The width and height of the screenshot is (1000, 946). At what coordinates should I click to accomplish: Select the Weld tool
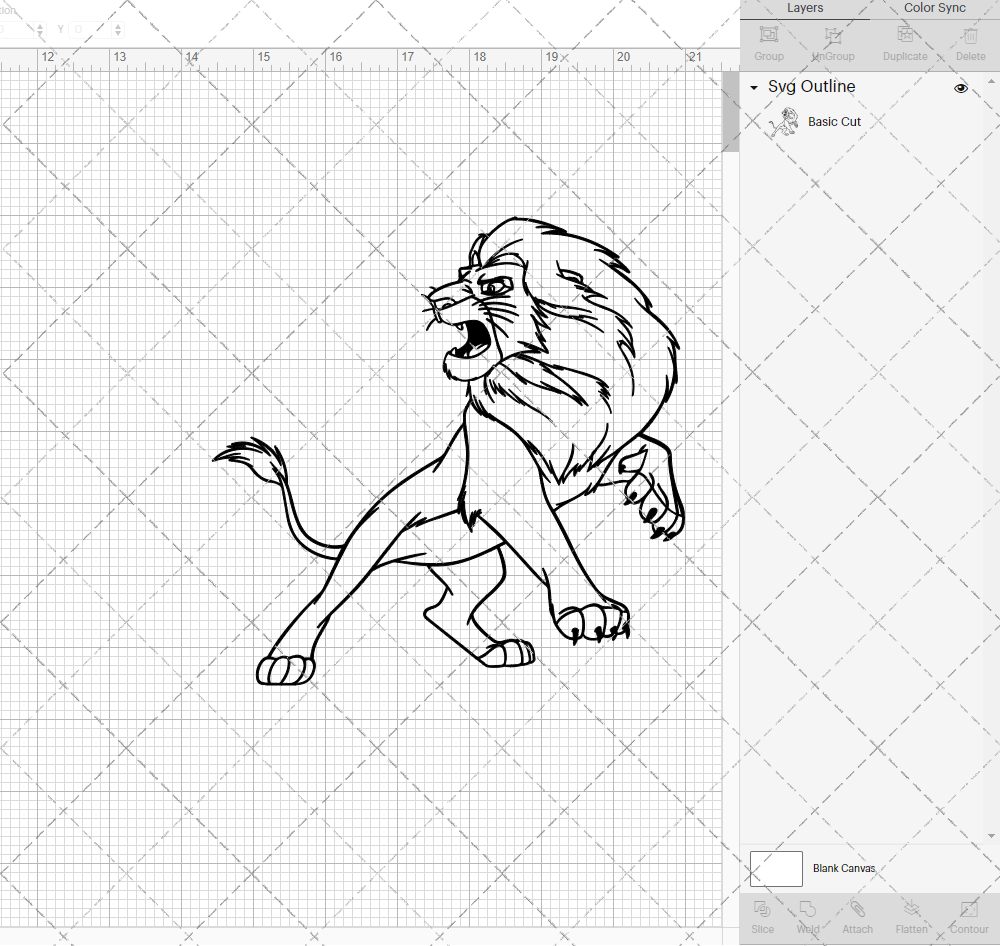(x=808, y=910)
